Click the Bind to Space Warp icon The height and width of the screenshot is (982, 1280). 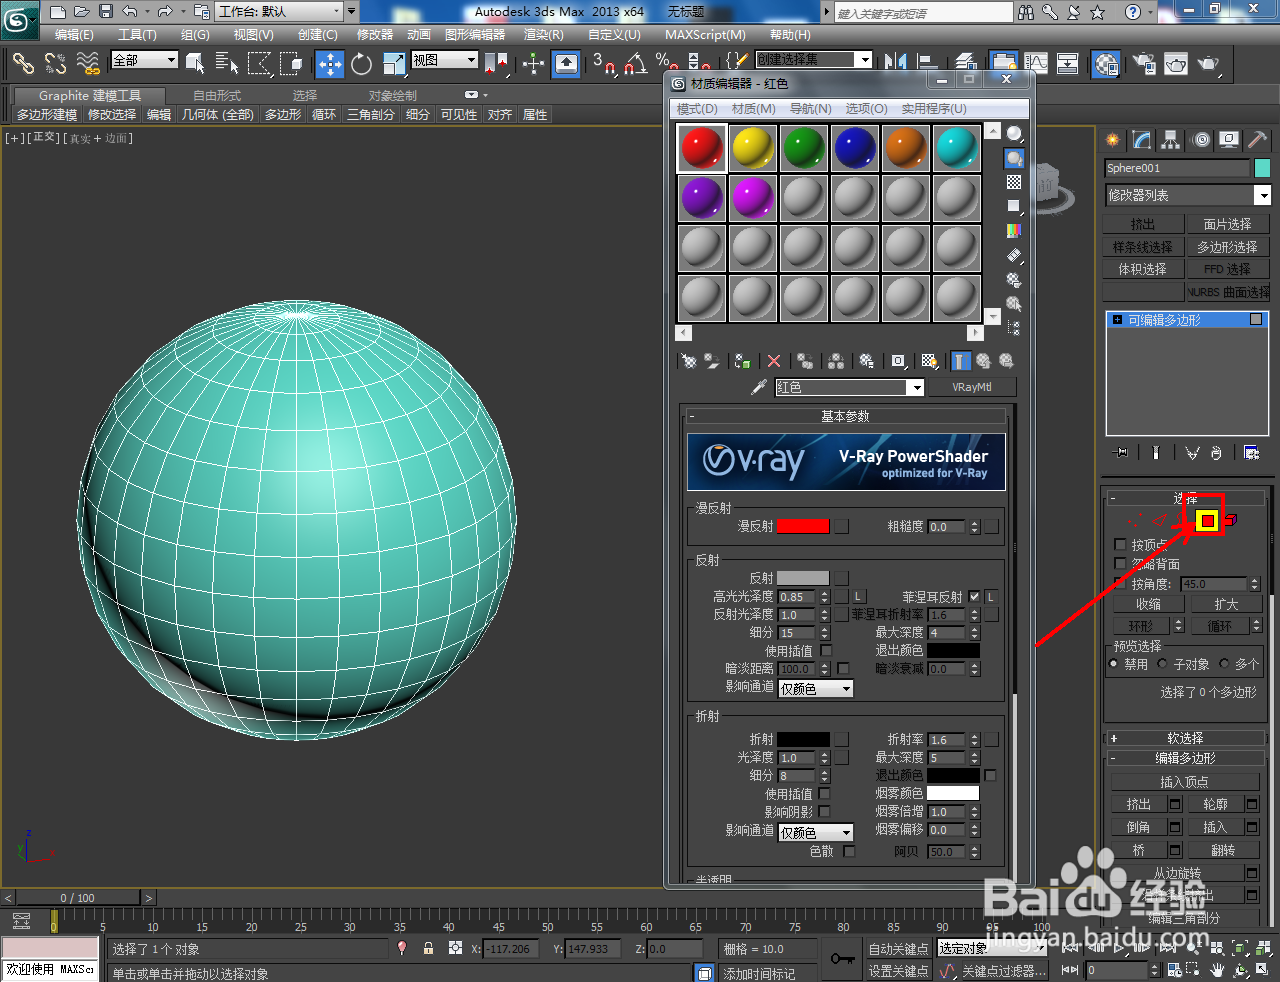pos(88,64)
